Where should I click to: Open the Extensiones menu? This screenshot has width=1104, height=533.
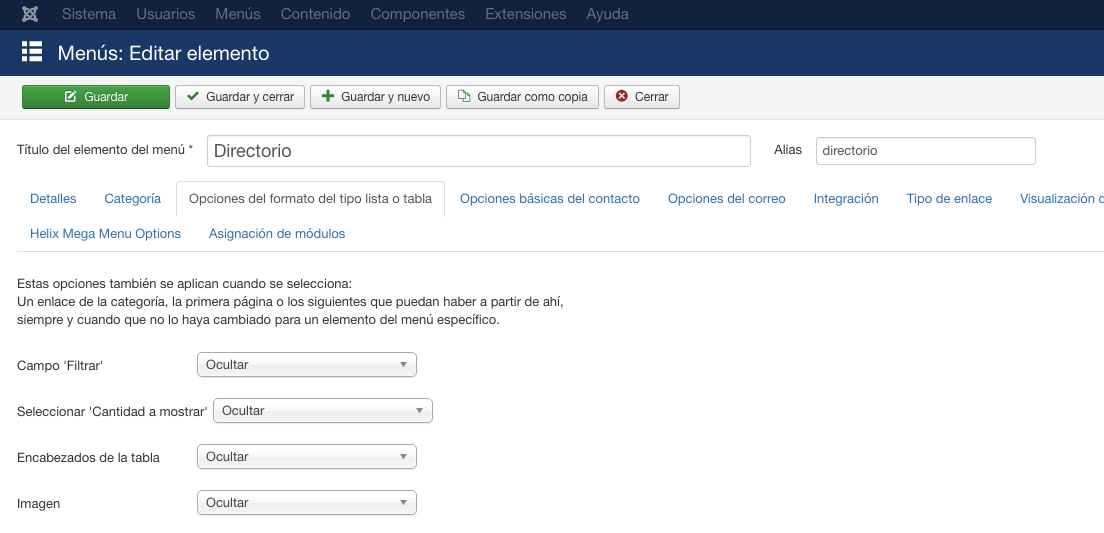(525, 14)
